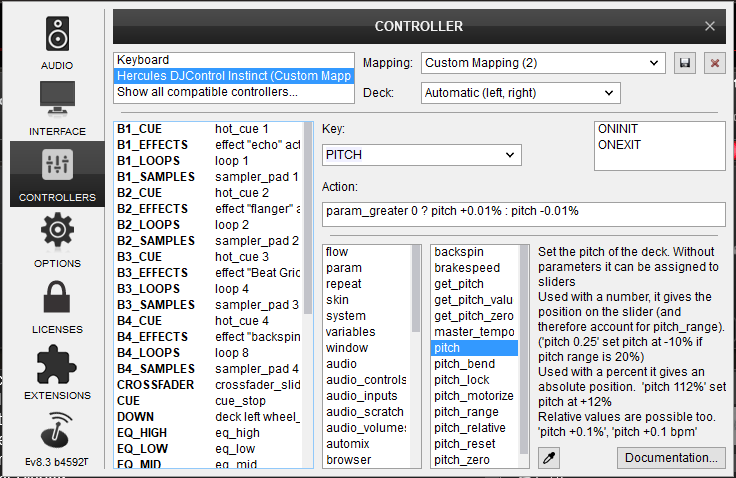
Task: Select the pitch_bend action
Action: point(475,364)
